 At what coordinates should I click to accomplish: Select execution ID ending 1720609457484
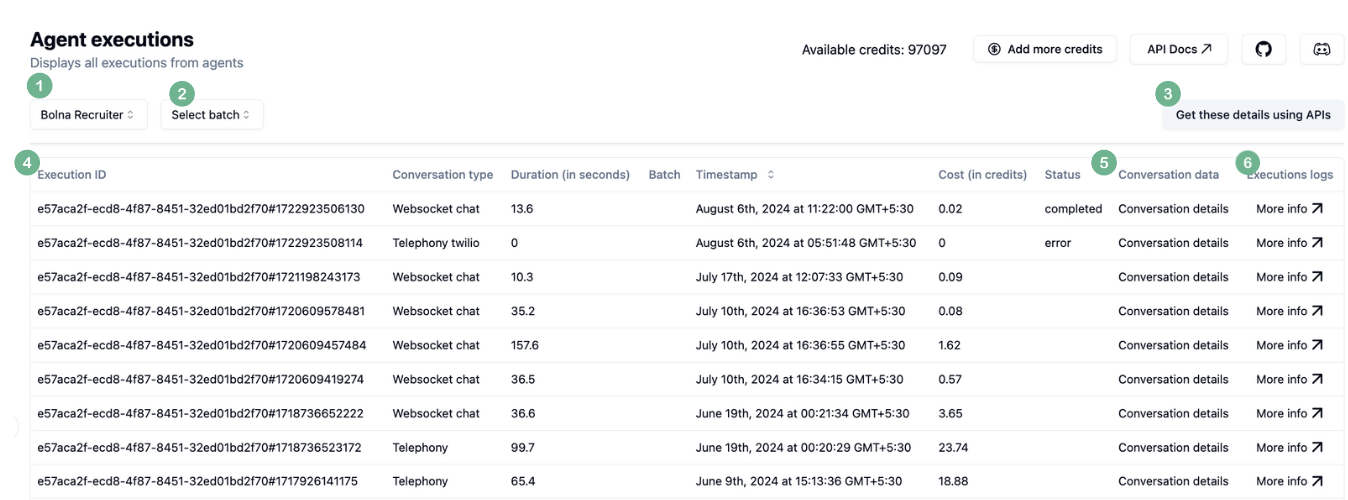point(202,345)
